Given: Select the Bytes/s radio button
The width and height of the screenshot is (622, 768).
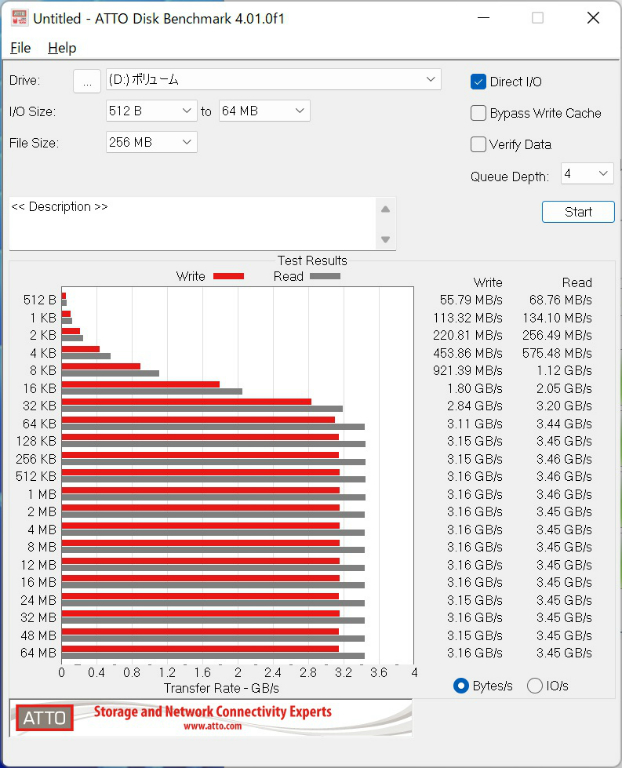Looking at the screenshot, I should [x=461, y=686].
